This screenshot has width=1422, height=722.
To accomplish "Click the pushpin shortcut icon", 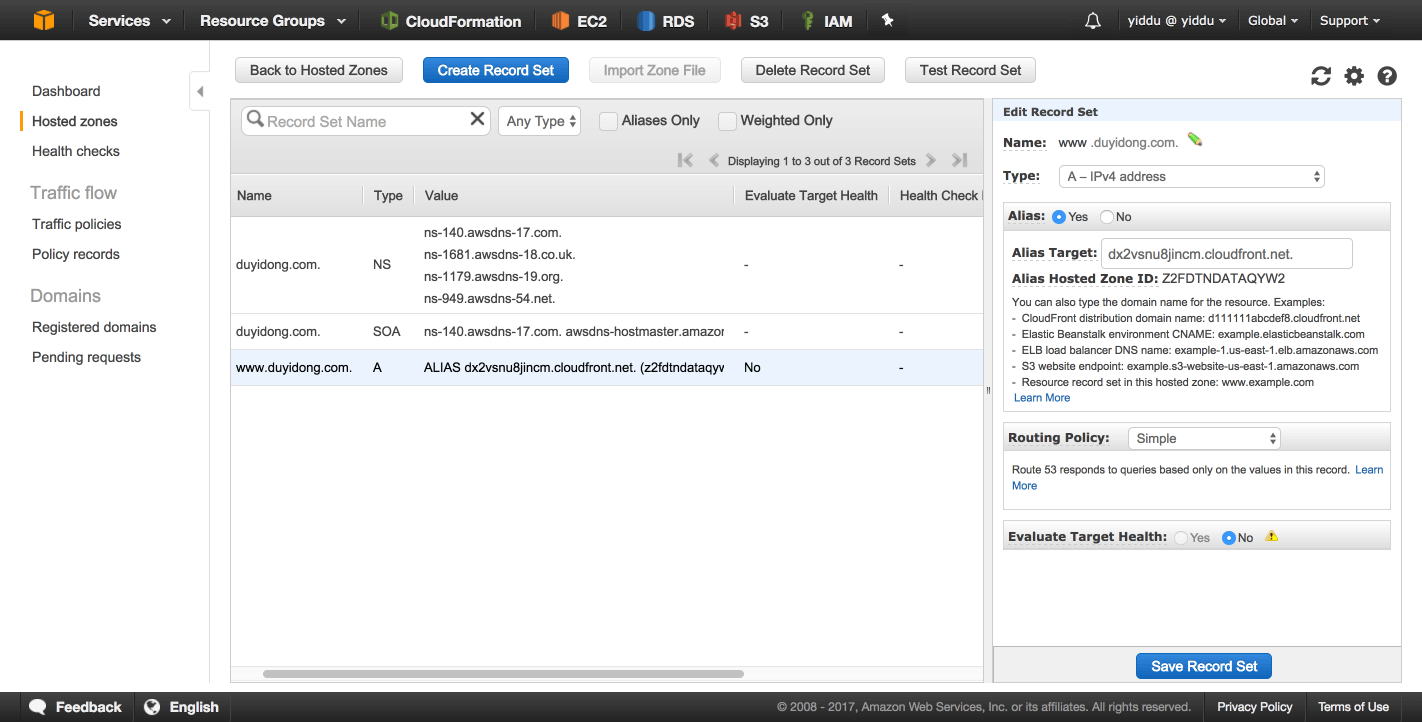I will [x=887, y=20].
